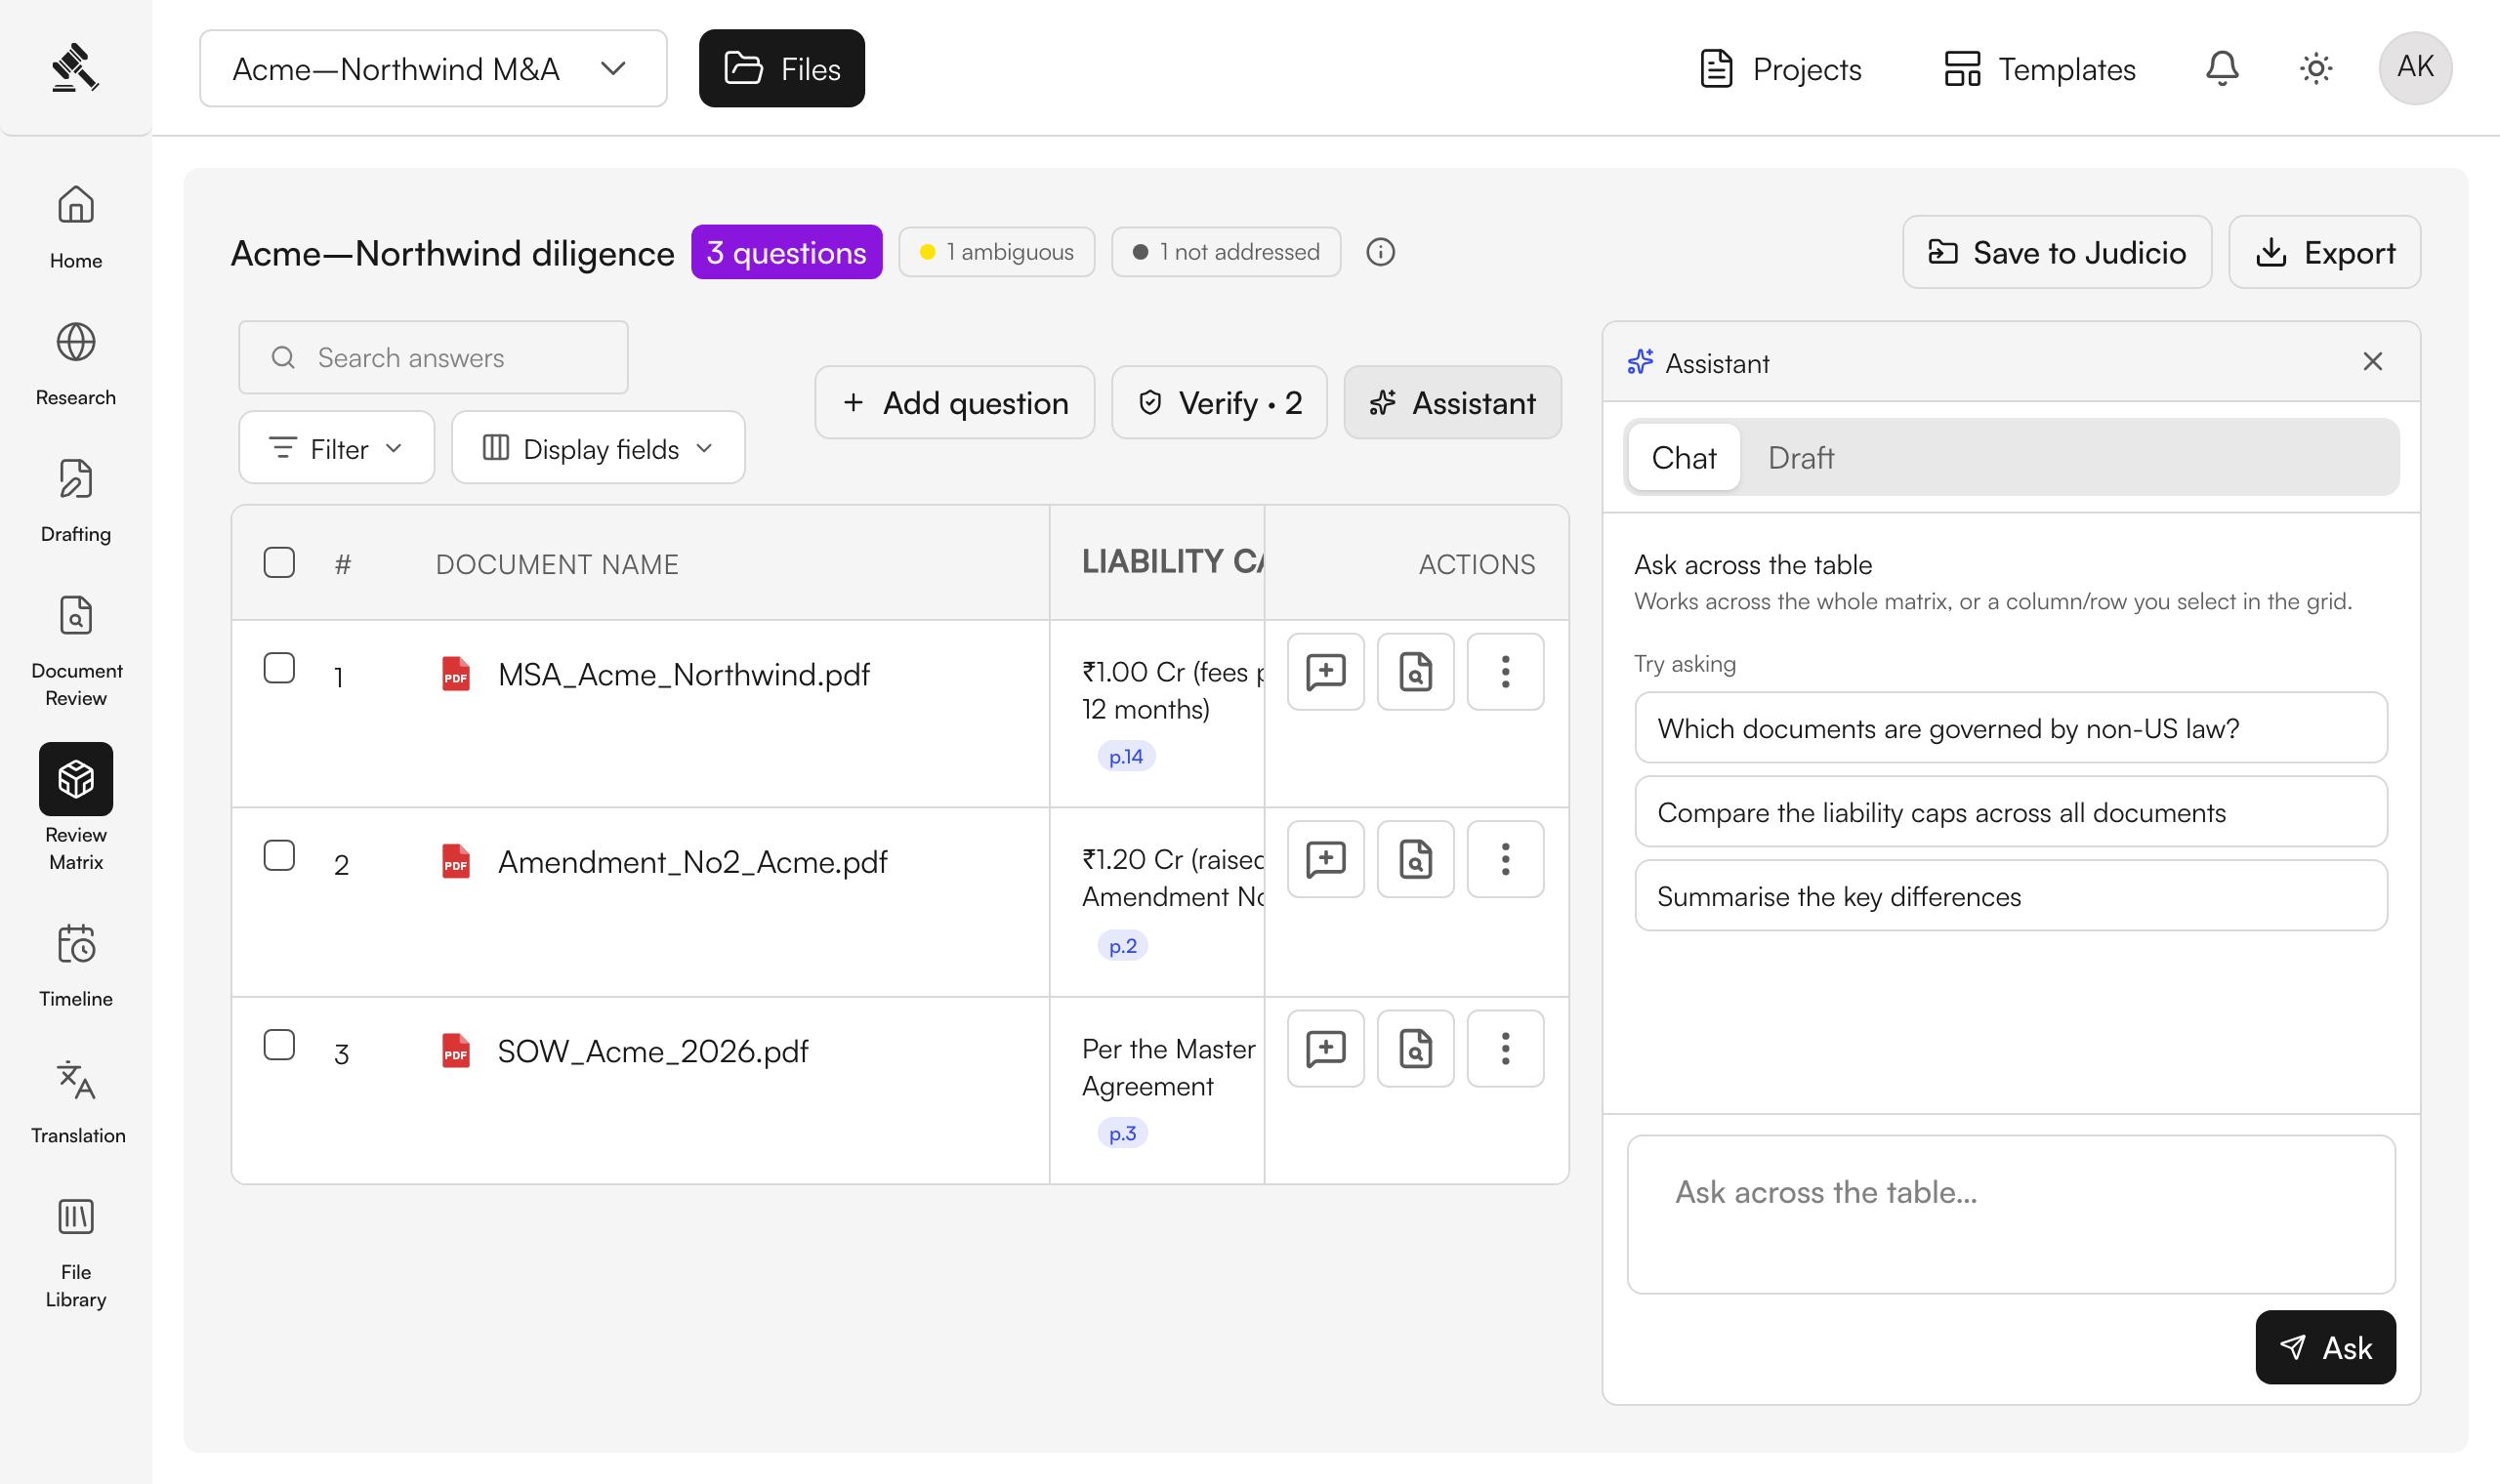Focus the Search answers field
This screenshot has height=1484, width=2500.
click(433, 357)
